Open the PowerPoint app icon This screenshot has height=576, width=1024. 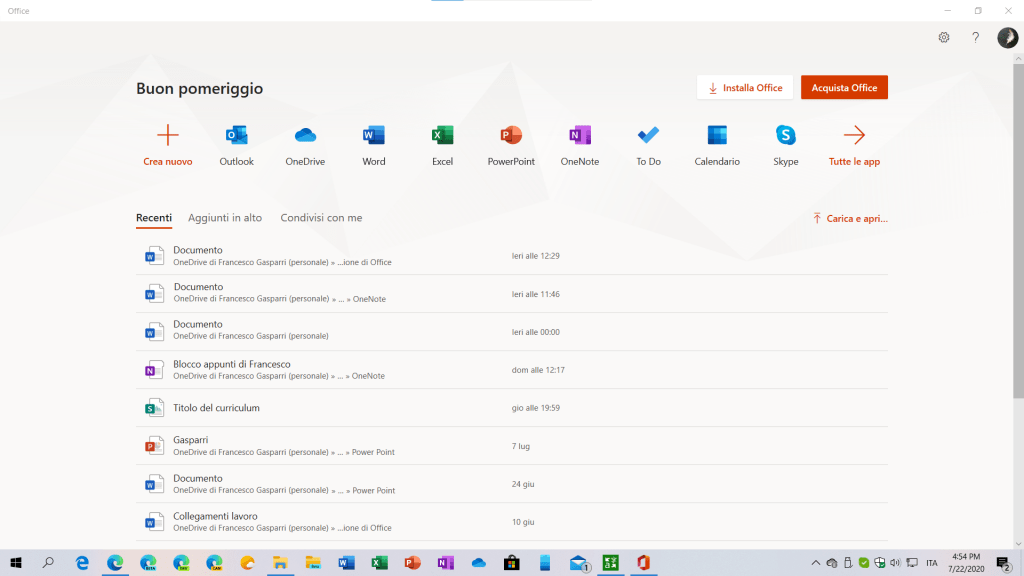tap(511, 136)
